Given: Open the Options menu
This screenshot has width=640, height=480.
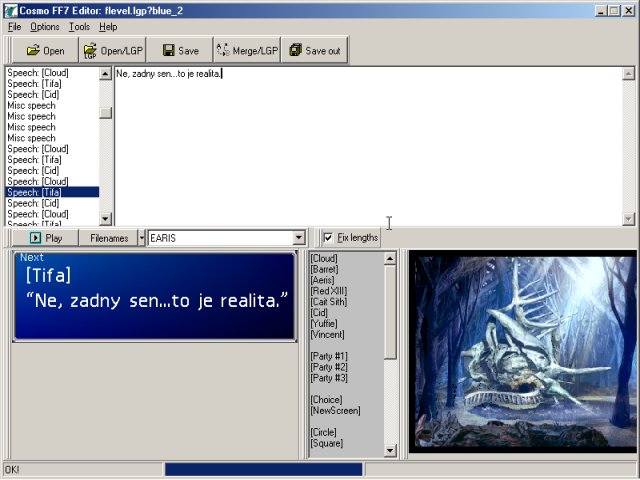Looking at the screenshot, I should click(x=45, y=27).
